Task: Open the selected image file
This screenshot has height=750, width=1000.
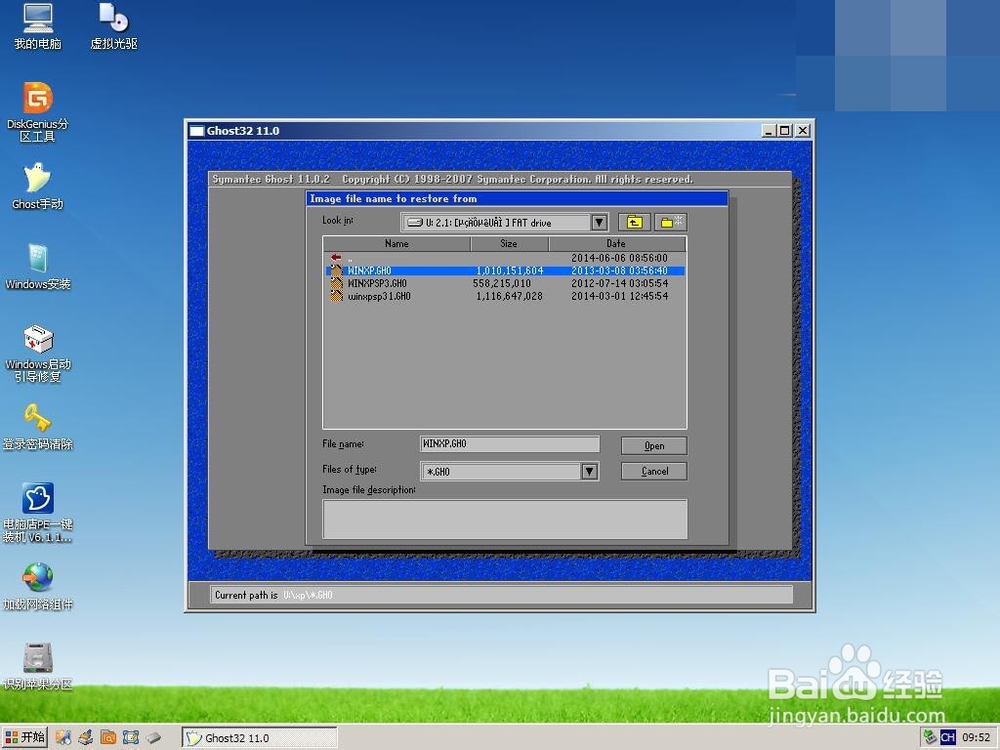Action: point(654,446)
